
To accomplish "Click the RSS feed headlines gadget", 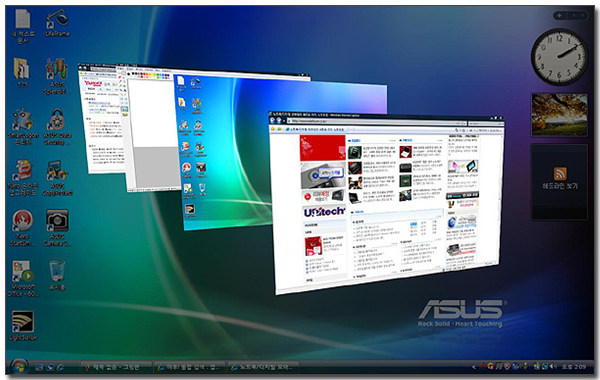I will [559, 181].
